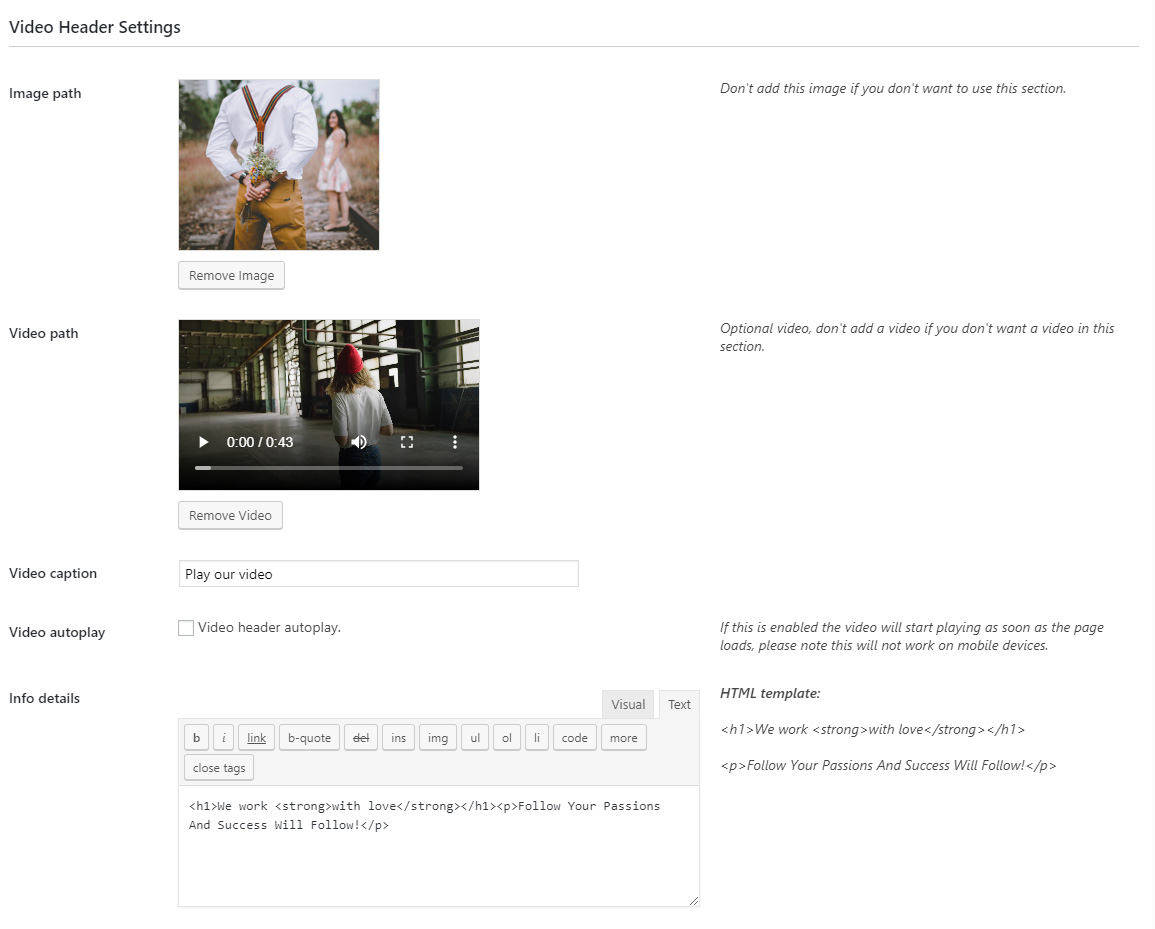1155x929 pixels.
Task: Remove the header image
Action: pos(231,276)
